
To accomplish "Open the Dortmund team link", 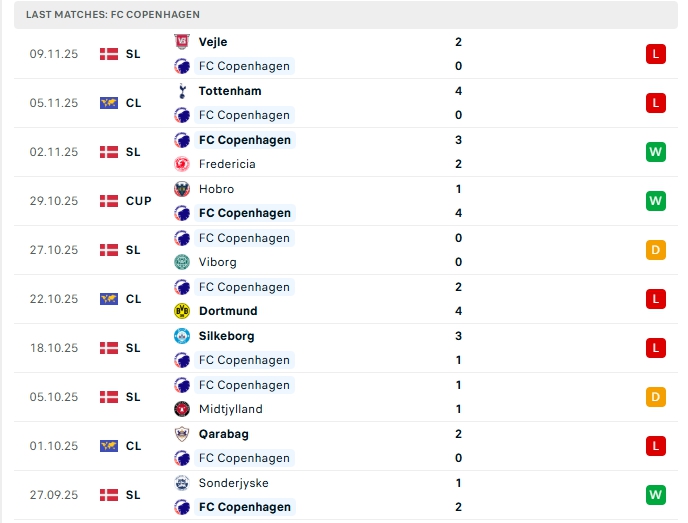I will (x=228, y=311).
